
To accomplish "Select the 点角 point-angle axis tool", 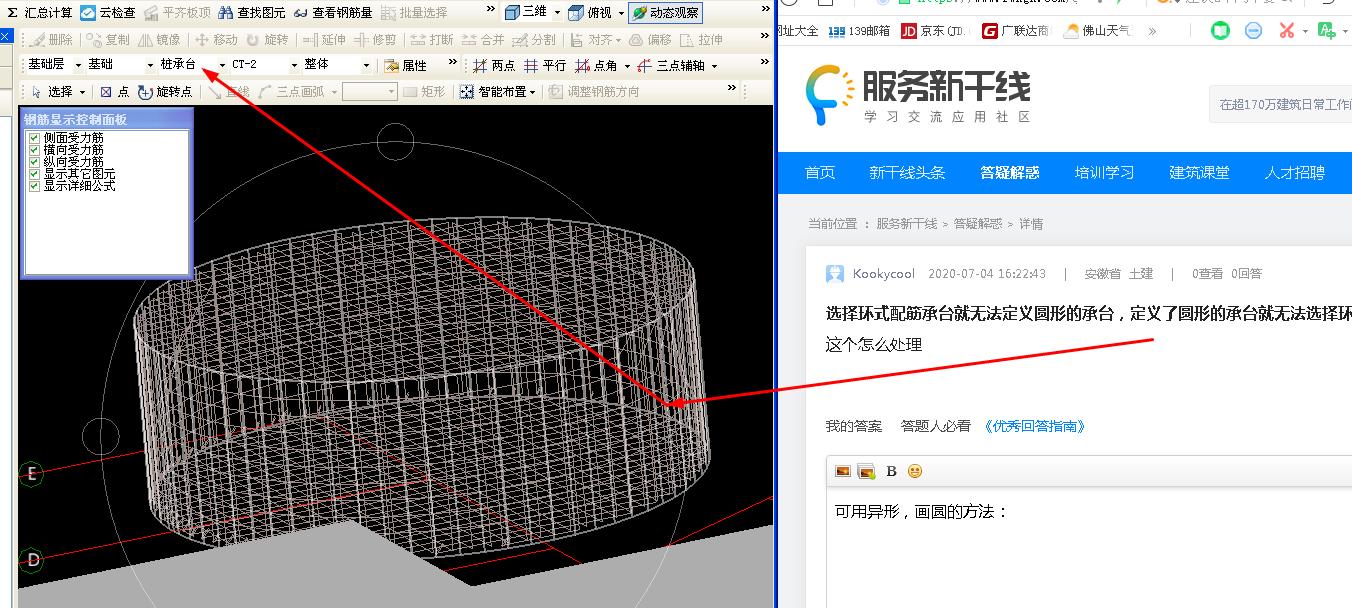I will point(596,65).
